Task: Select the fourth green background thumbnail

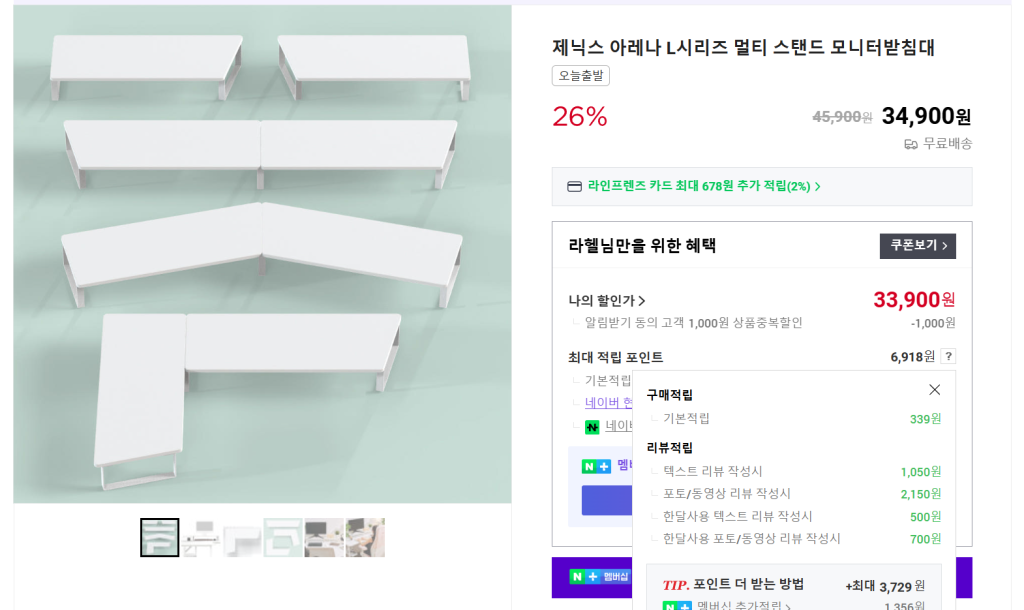Action: point(283,538)
